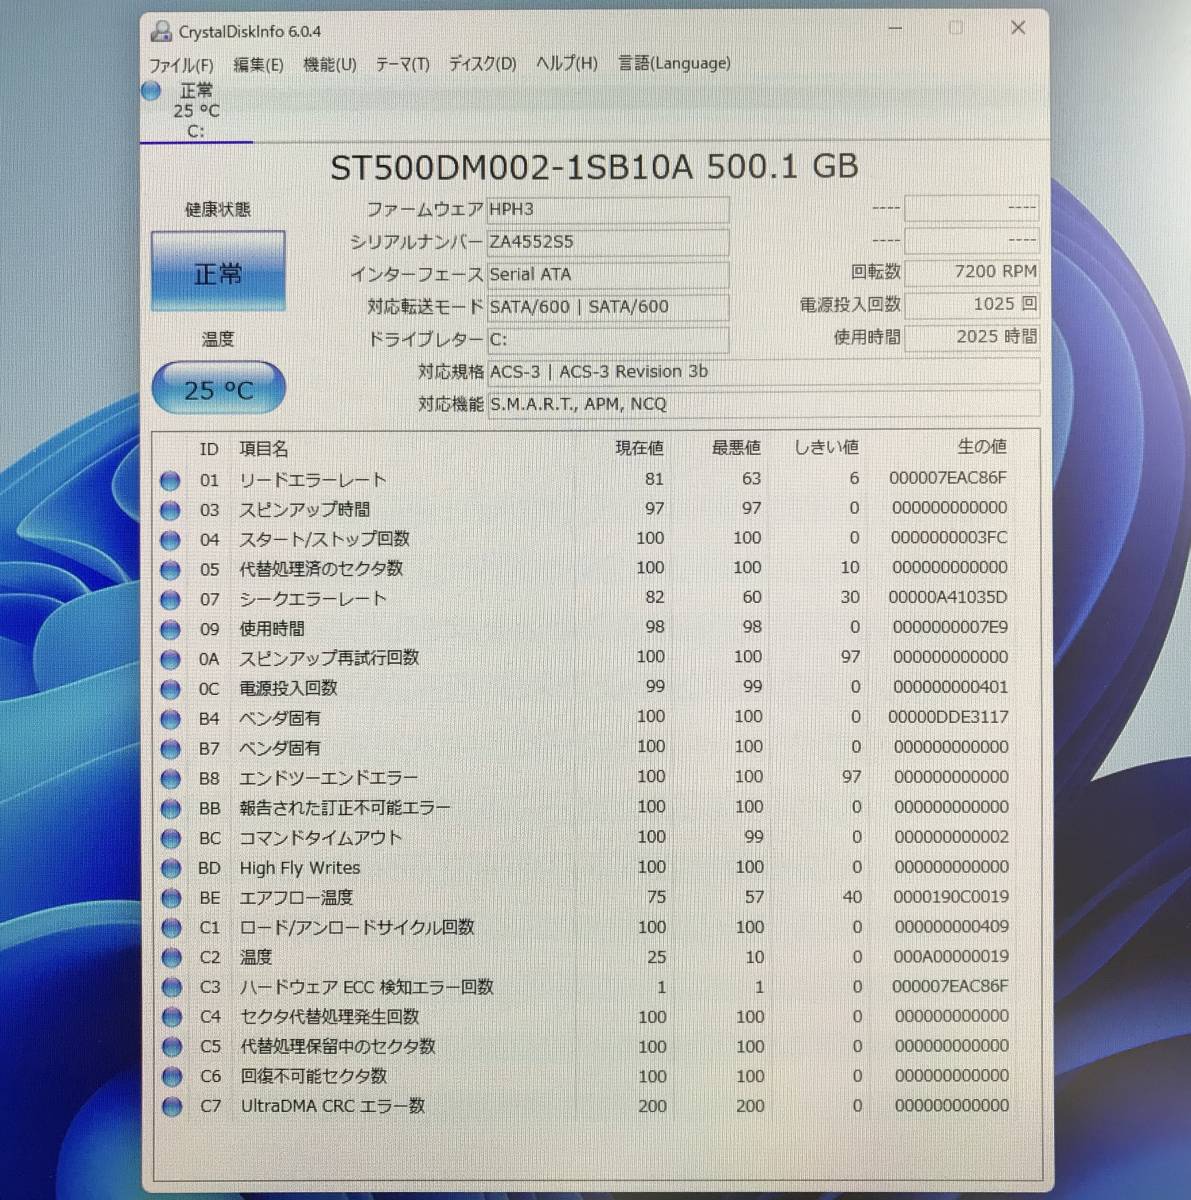Click the ドライブレター field showing C:
Screen dimensions: 1191x1200
pos(608,339)
